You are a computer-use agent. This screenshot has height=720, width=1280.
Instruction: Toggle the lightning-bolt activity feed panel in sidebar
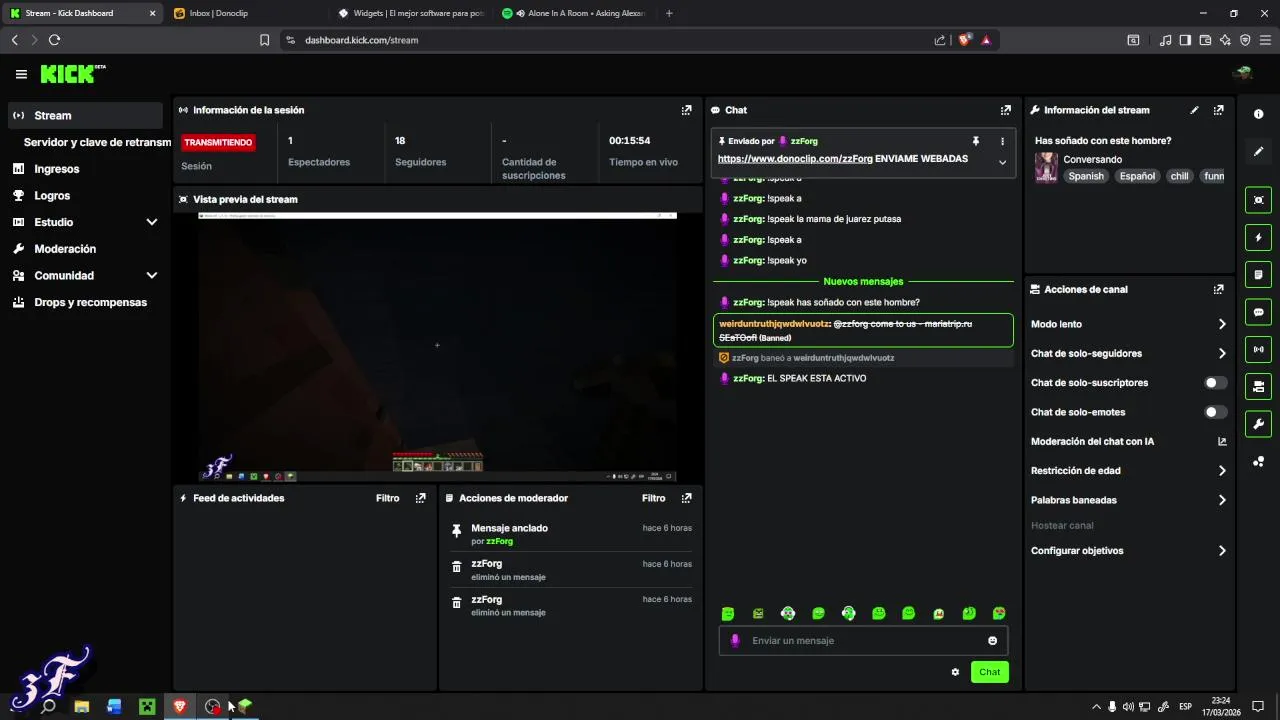[1258, 237]
